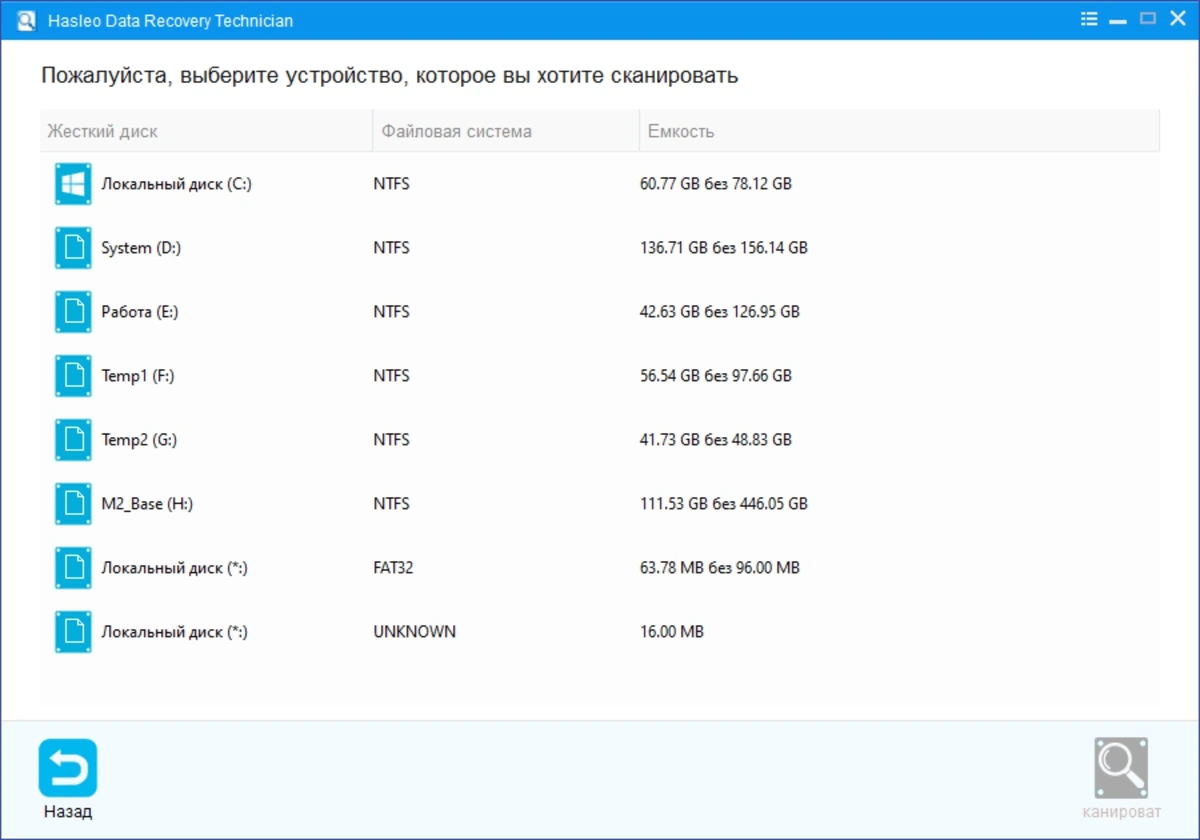Sort by the Емкость column header
Viewport: 1200px width, 840px height.
coord(899,131)
